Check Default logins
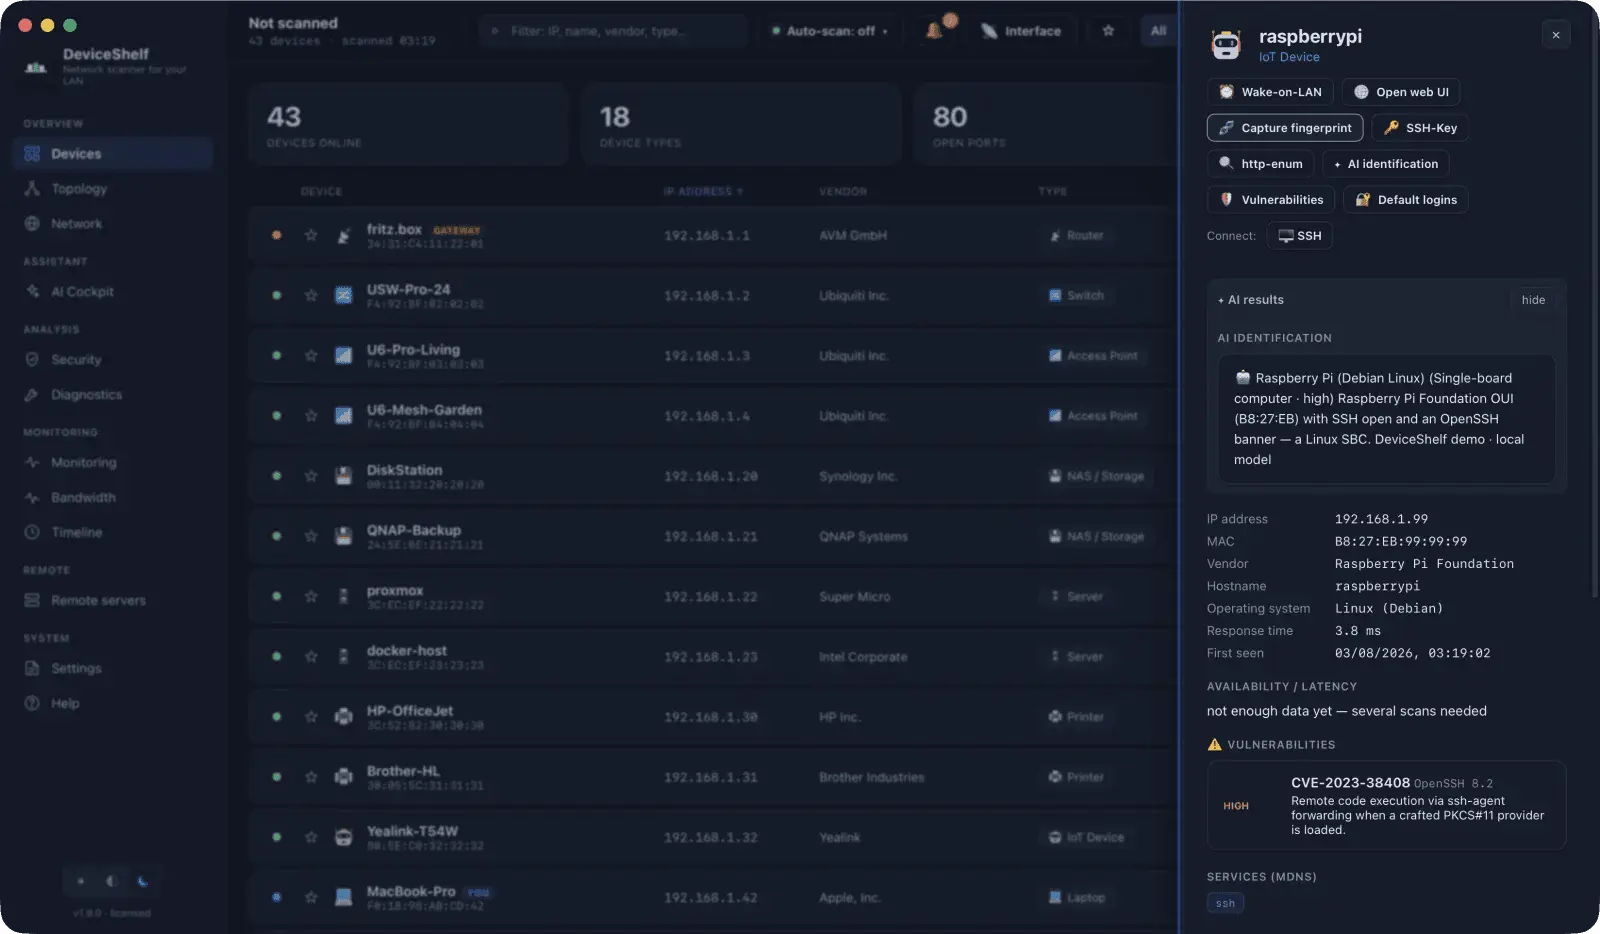Viewport: 1600px width, 934px height. point(1405,200)
